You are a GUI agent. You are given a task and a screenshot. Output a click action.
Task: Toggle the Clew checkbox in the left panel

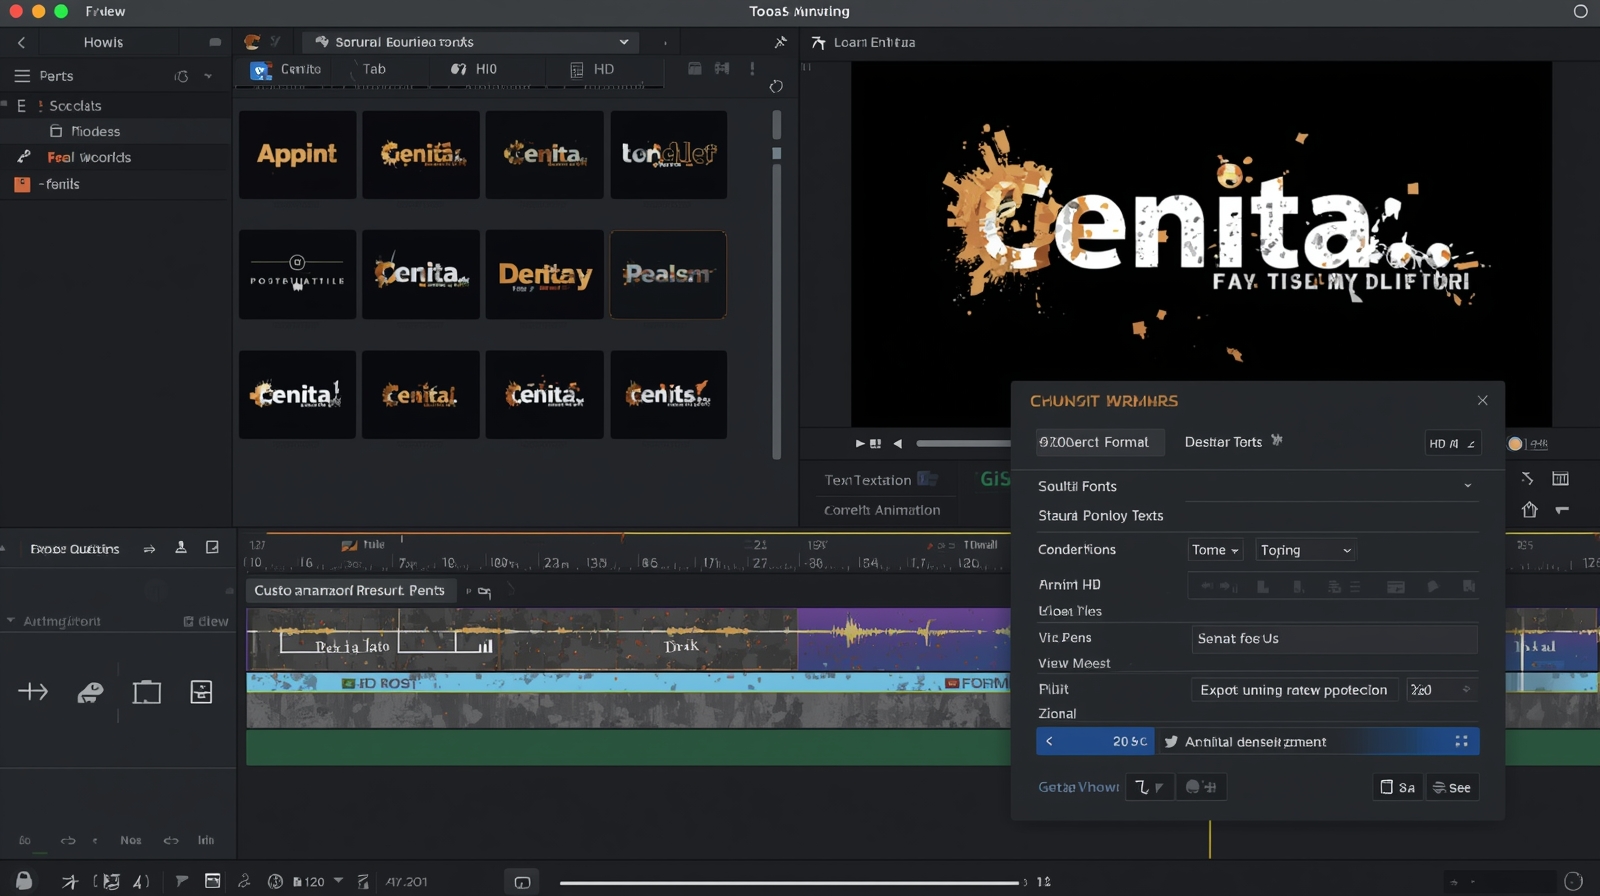[x=188, y=621]
